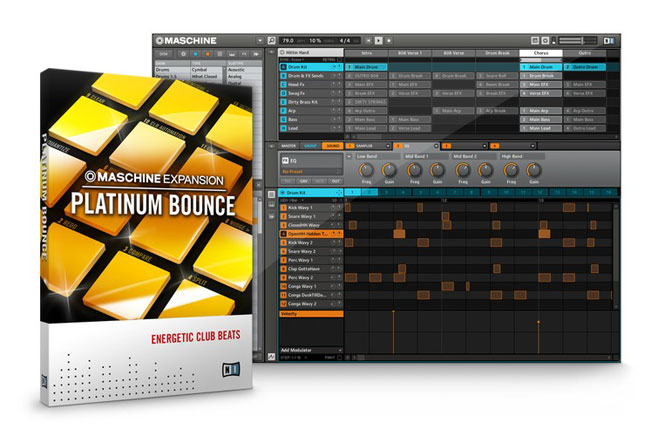Adjust the master volume slider in header
Image resolution: width=665 pixels, height=443 pixels.
(x=578, y=41)
